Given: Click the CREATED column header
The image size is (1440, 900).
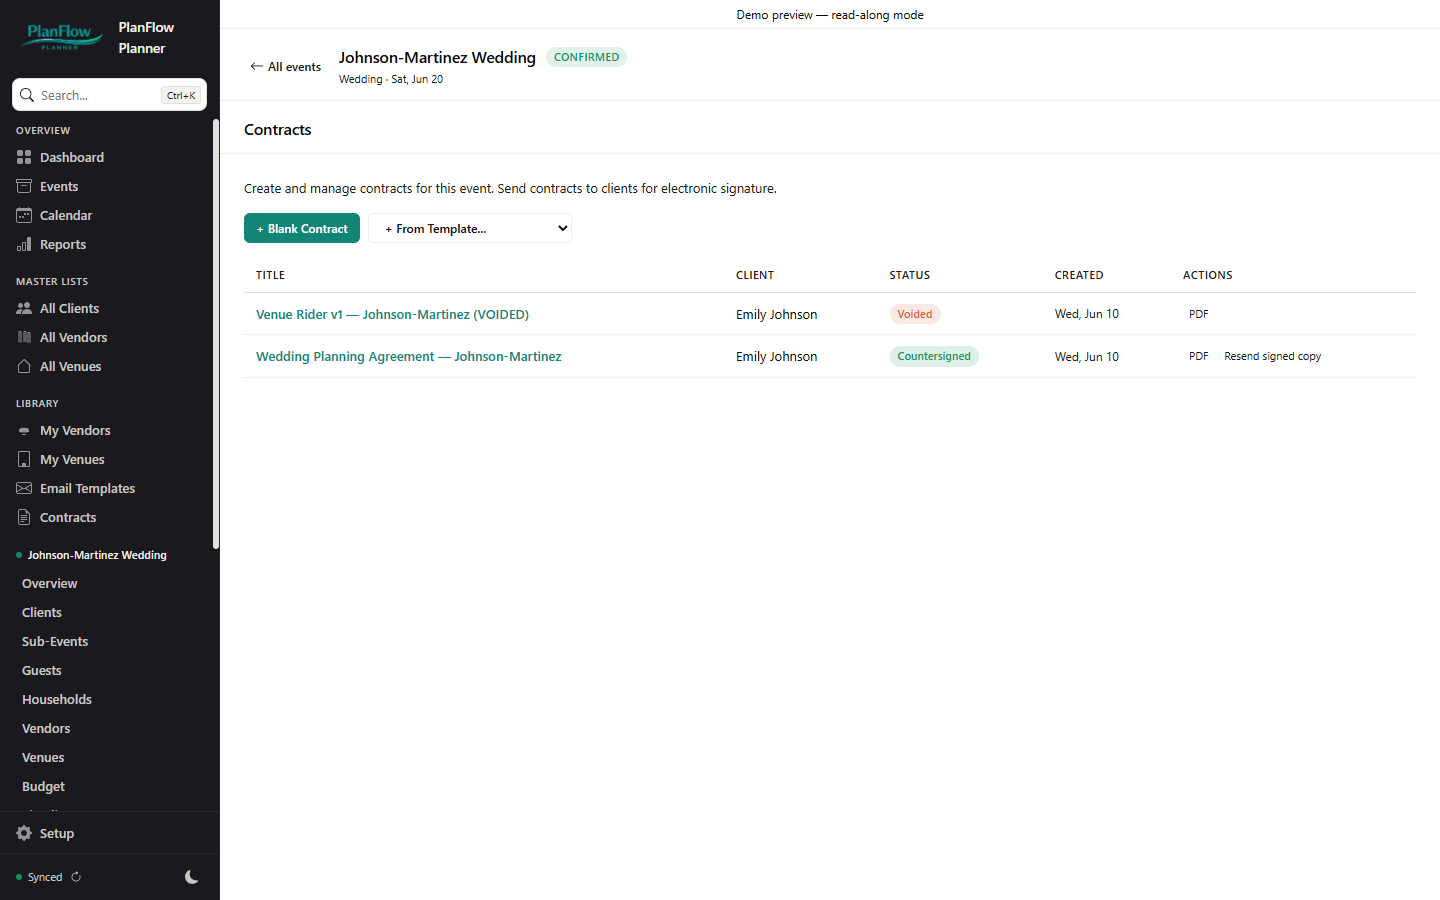Looking at the screenshot, I should click(1079, 275).
